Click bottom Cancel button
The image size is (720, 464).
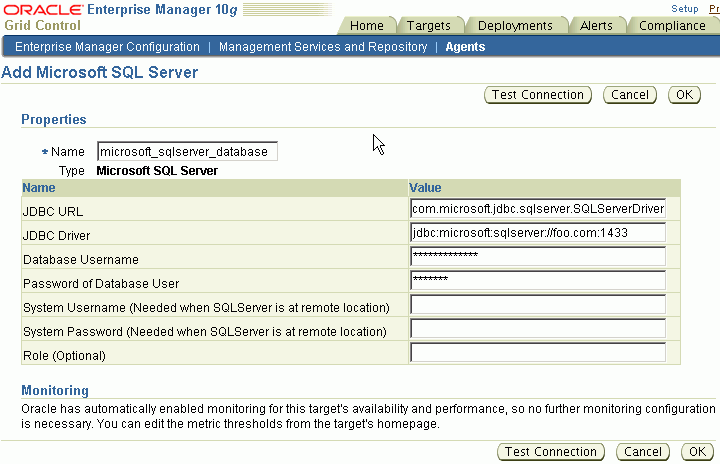pos(642,452)
